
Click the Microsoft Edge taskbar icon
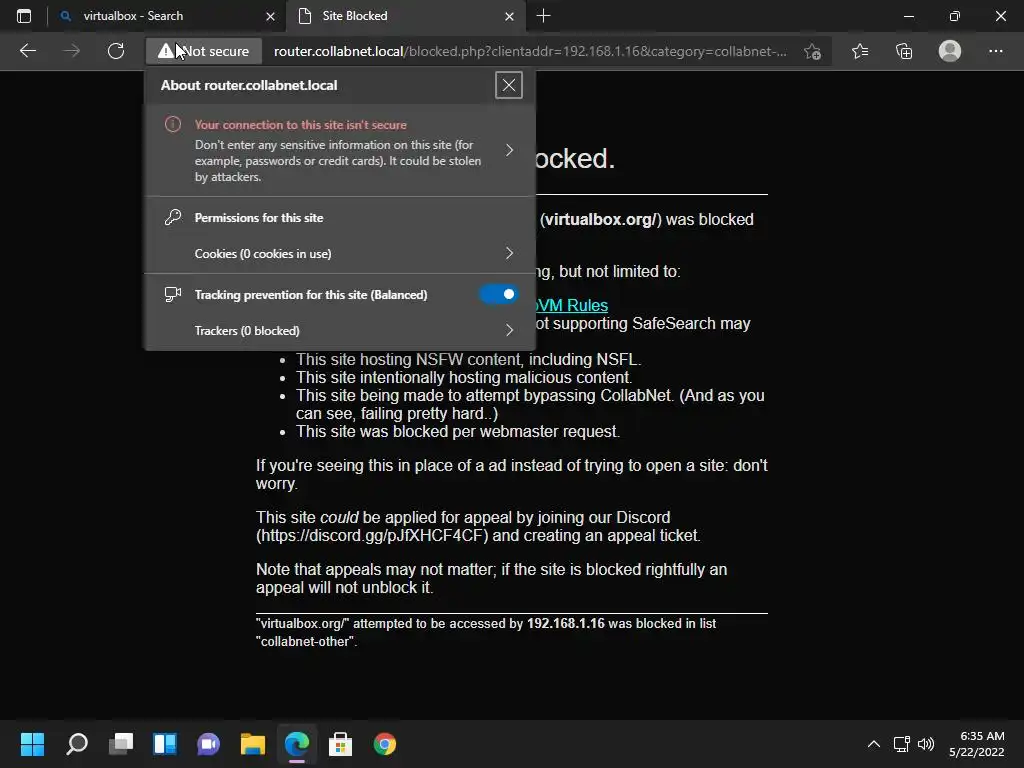coord(296,744)
